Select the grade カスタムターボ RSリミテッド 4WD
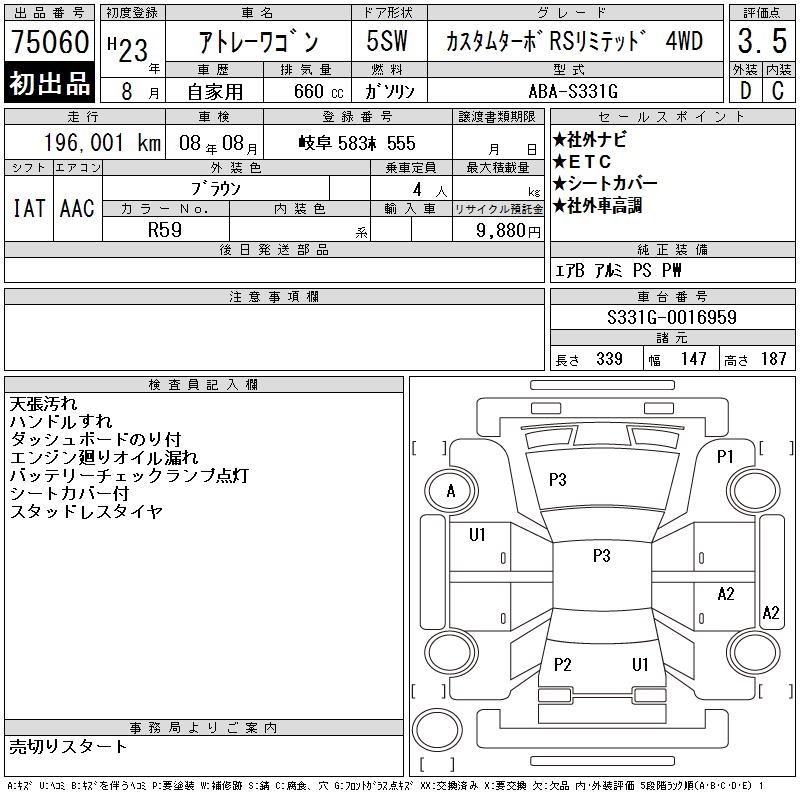800x800 pixels. point(574,41)
